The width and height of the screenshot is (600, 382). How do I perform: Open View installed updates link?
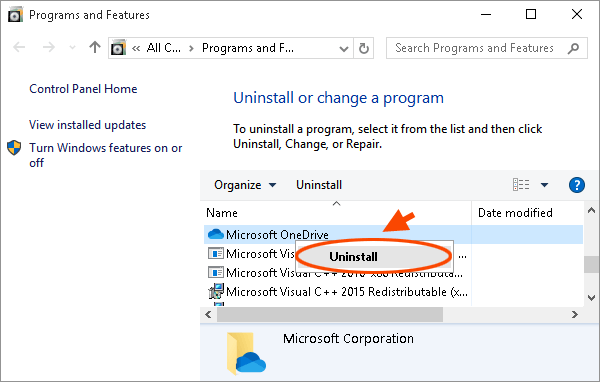click(x=88, y=125)
